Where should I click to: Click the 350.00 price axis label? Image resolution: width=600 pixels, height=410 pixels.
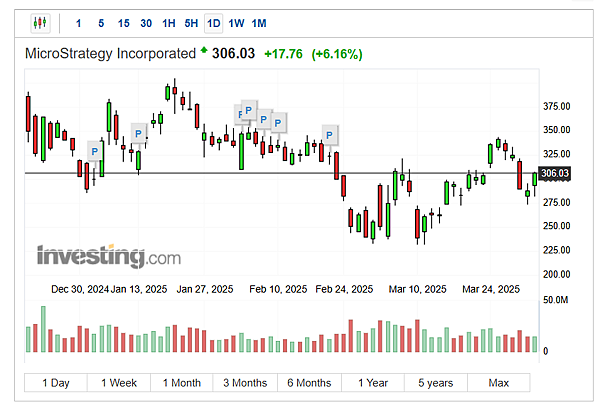[557, 130]
